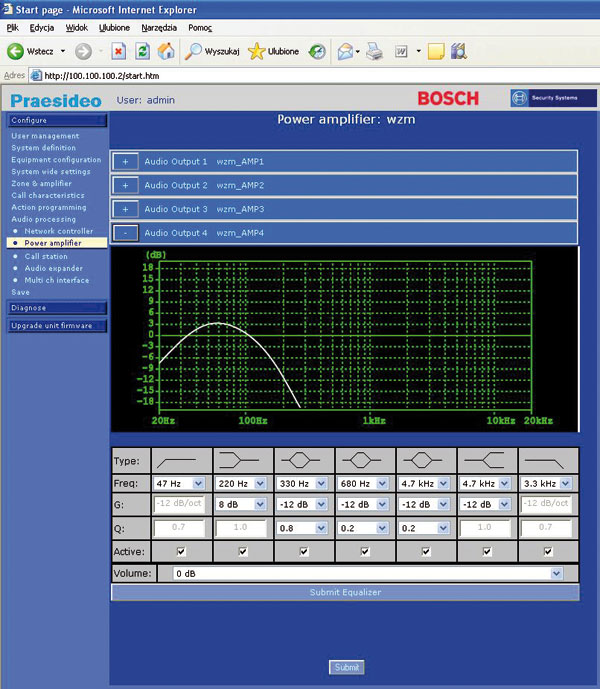Screen dimensions: 600x689
Task: Click the Mail envelope icon
Action: click(x=345, y=51)
